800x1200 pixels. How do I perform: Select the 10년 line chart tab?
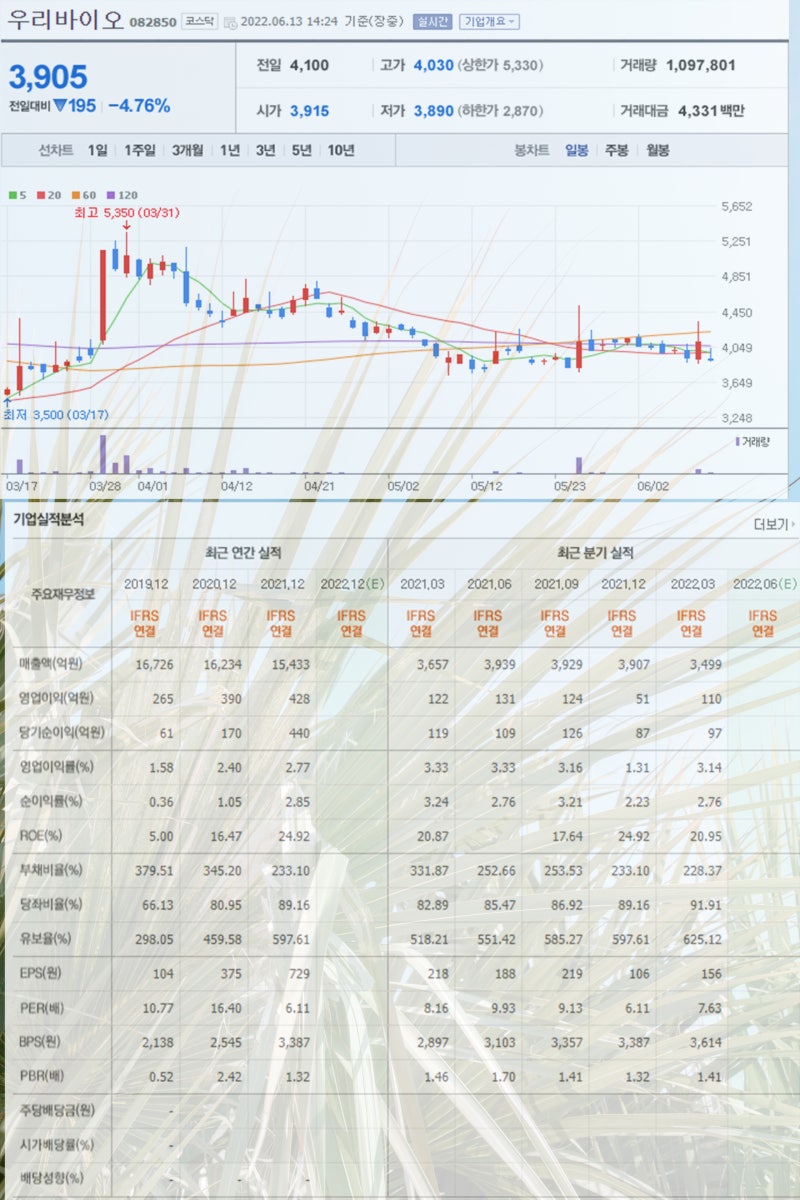tap(341, 150)
